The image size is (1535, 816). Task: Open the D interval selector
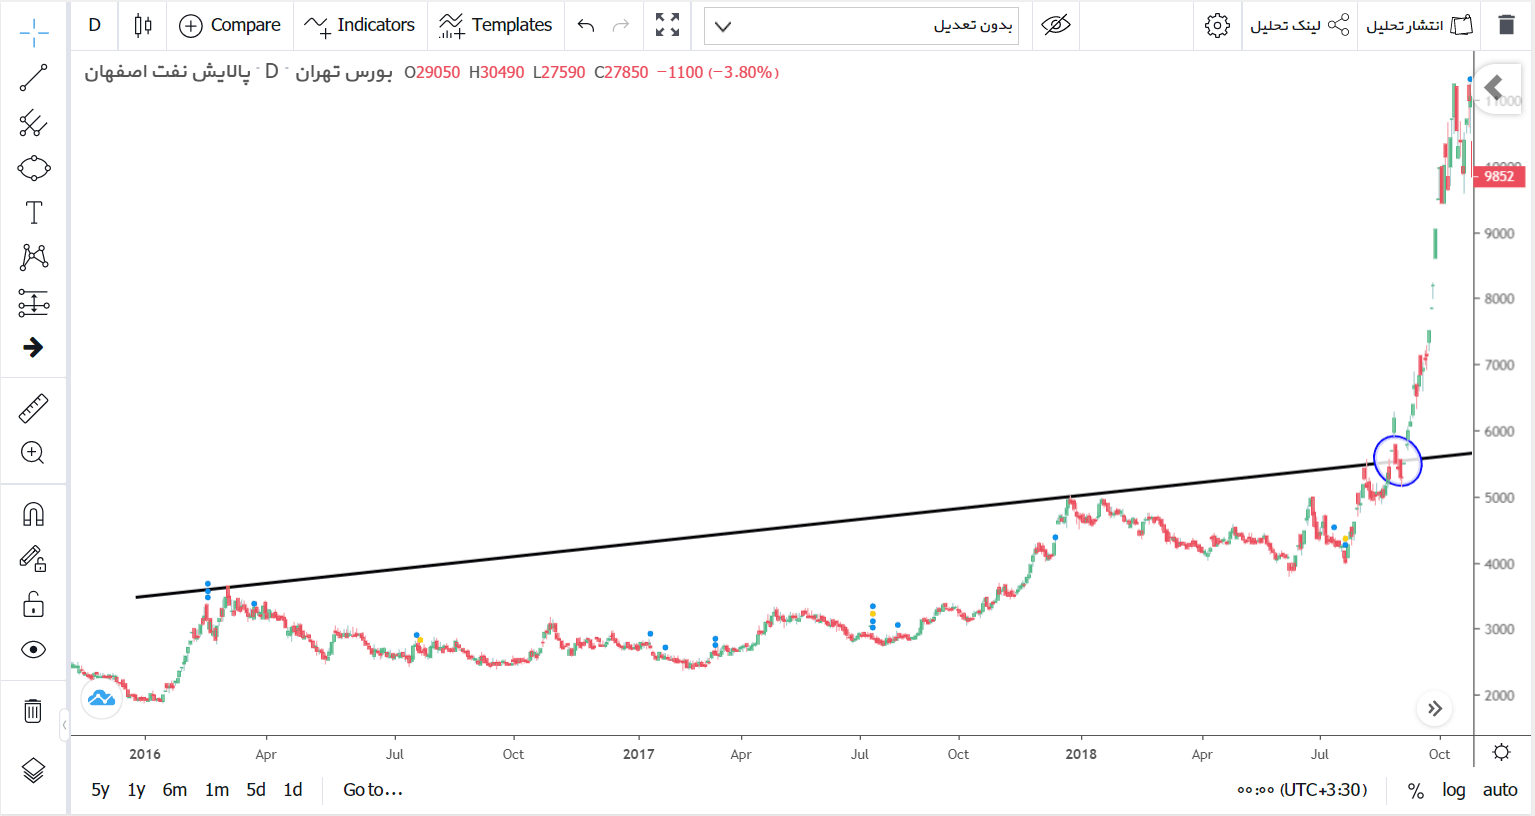coord(95,25)
